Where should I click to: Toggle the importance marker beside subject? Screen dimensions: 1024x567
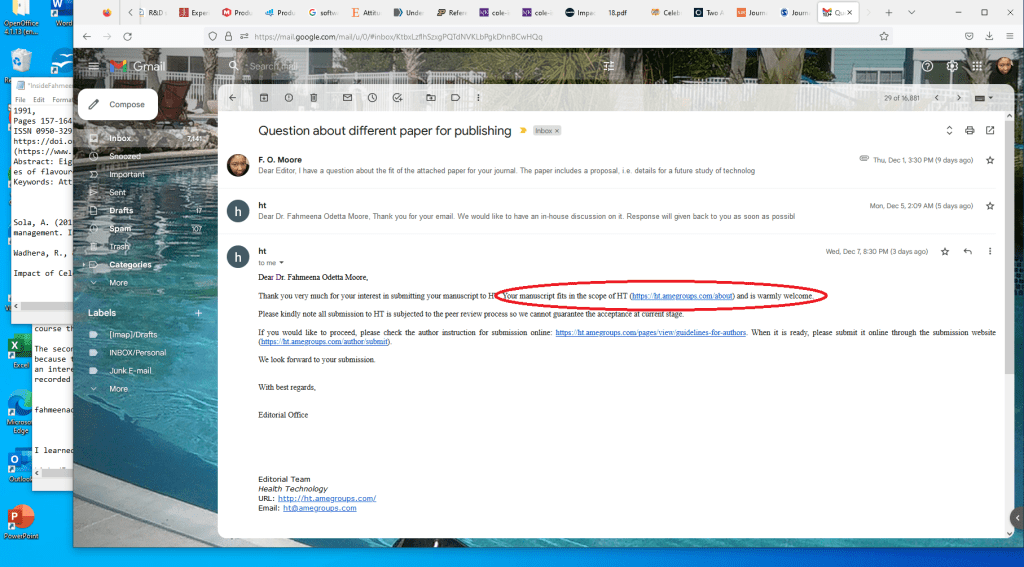pyautogui.click(x=522, y=131)
